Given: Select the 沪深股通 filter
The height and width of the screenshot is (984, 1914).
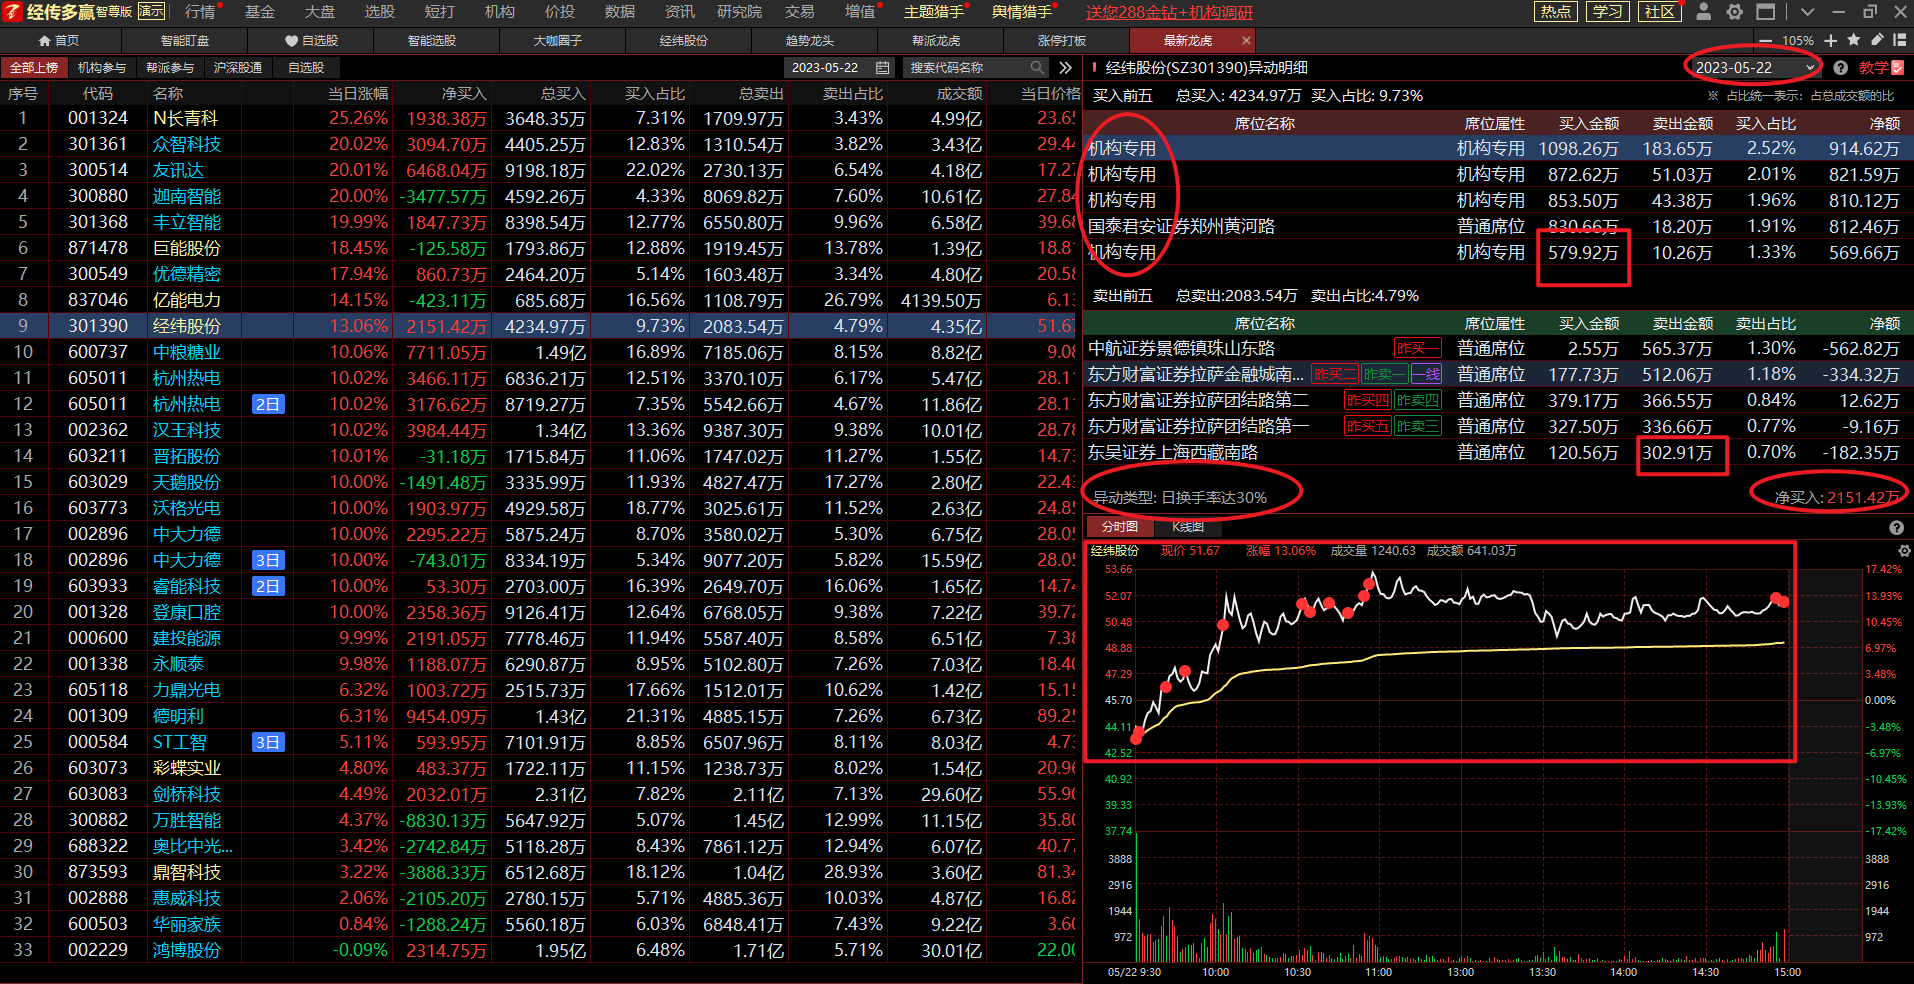Looking at the screenshot, I should [x=238, y=68].
